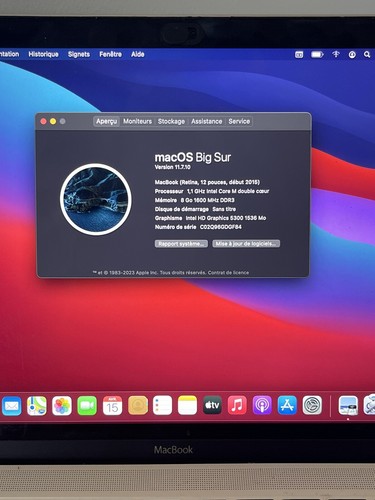Open System Preferences from the Dock
The width and height of the screenshot is (375, 500).
[x=312, y=406]
